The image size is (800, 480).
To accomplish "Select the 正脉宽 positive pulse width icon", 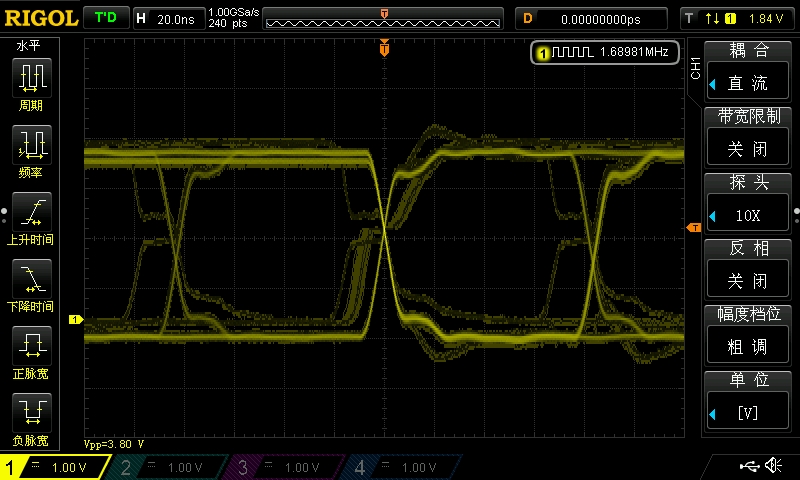I will pyautogui.click(x=32, y=346).
